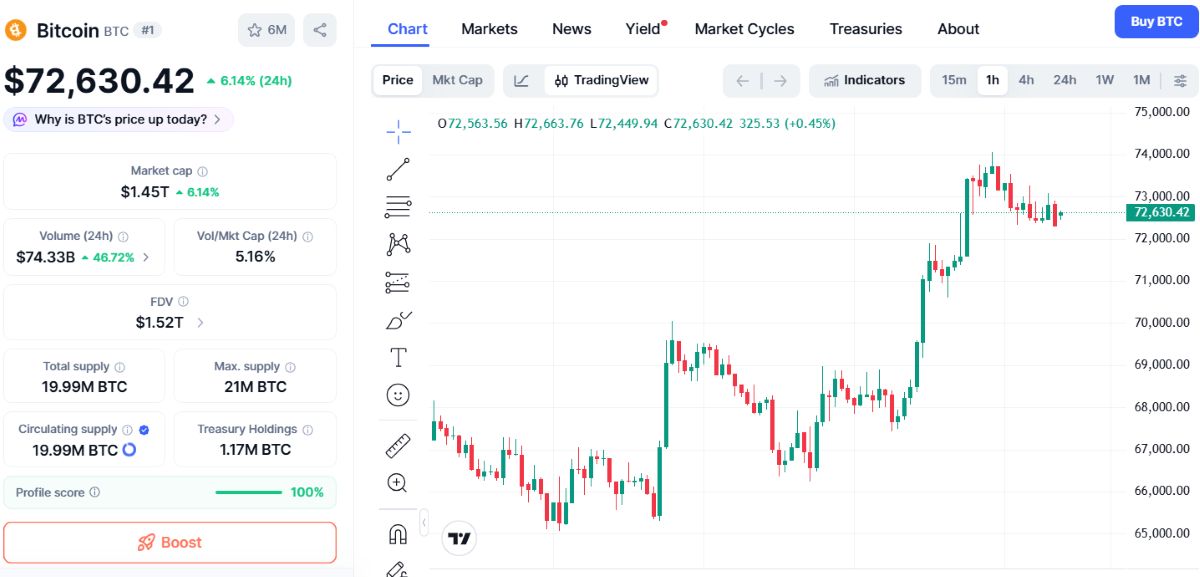1200x577 pixels.
Task: Open chart display settings sliders
Action: click(x=1182, y=79)
